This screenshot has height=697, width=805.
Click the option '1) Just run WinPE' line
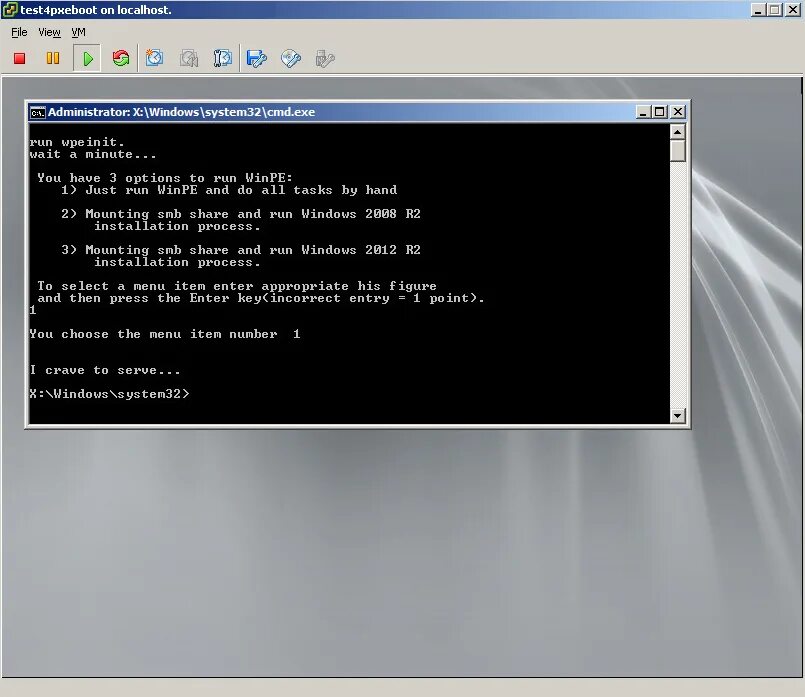click(x=229, y=190)
